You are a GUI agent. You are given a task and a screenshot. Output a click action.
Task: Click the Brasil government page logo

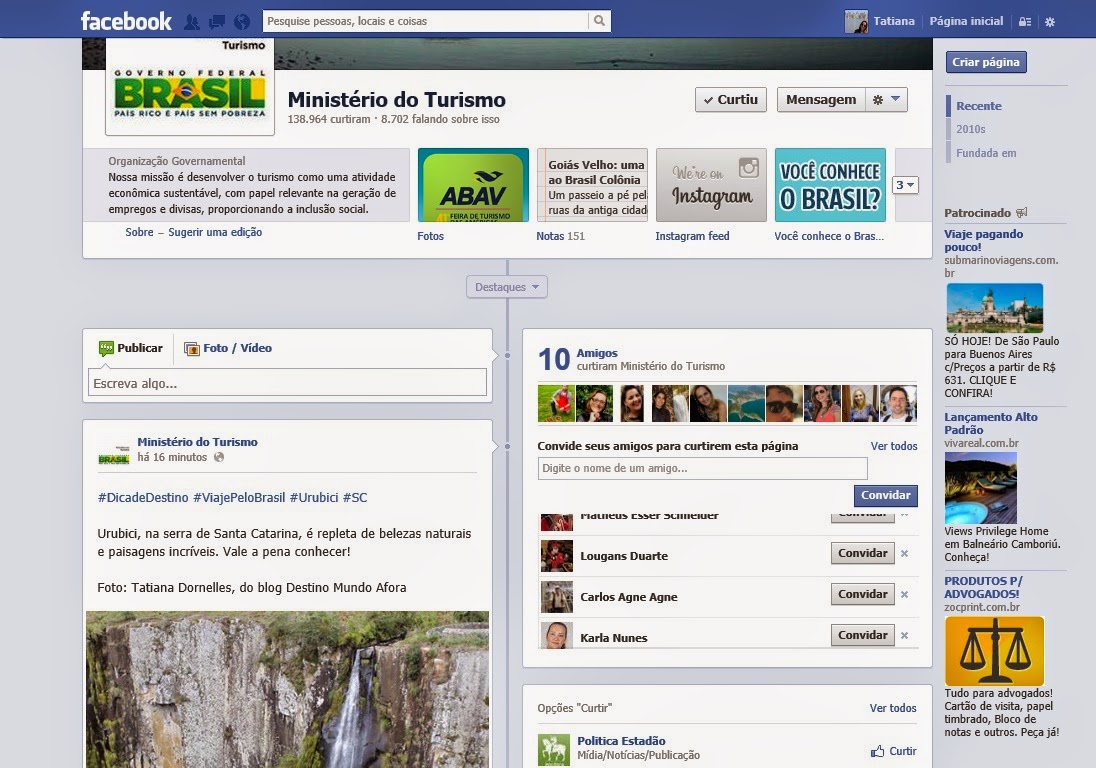189,88
